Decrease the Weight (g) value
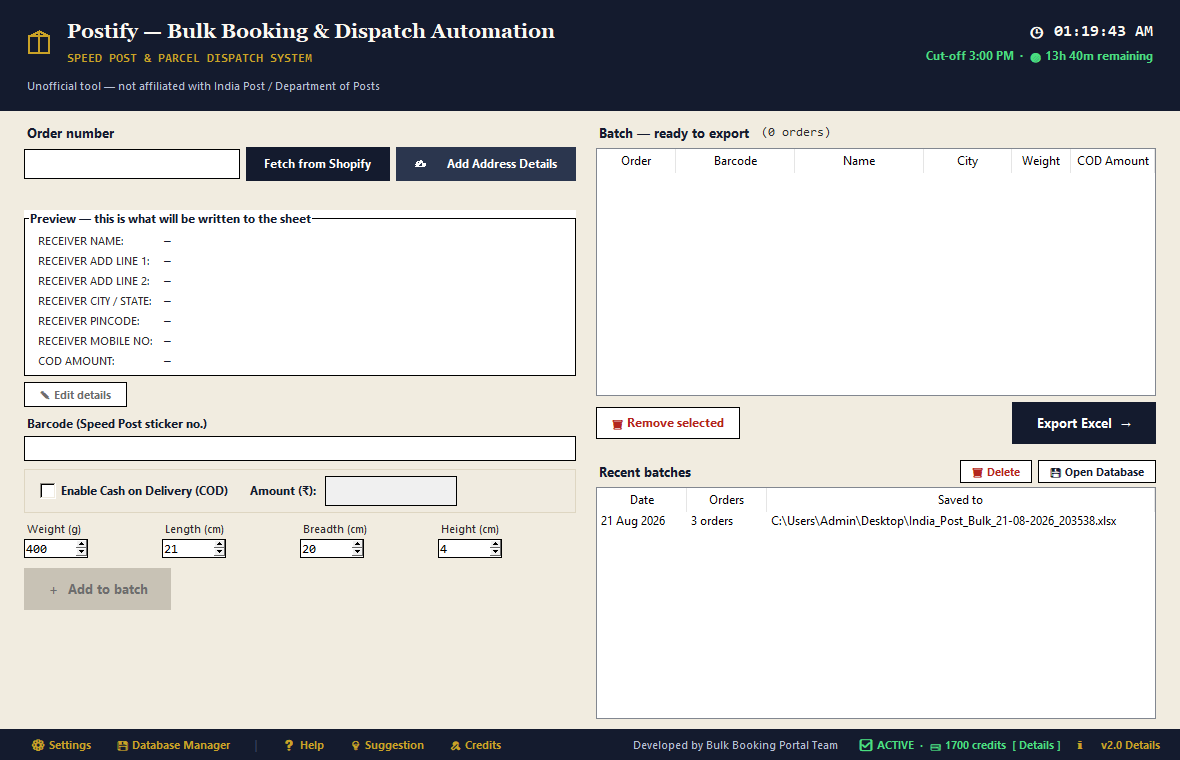 81,553
